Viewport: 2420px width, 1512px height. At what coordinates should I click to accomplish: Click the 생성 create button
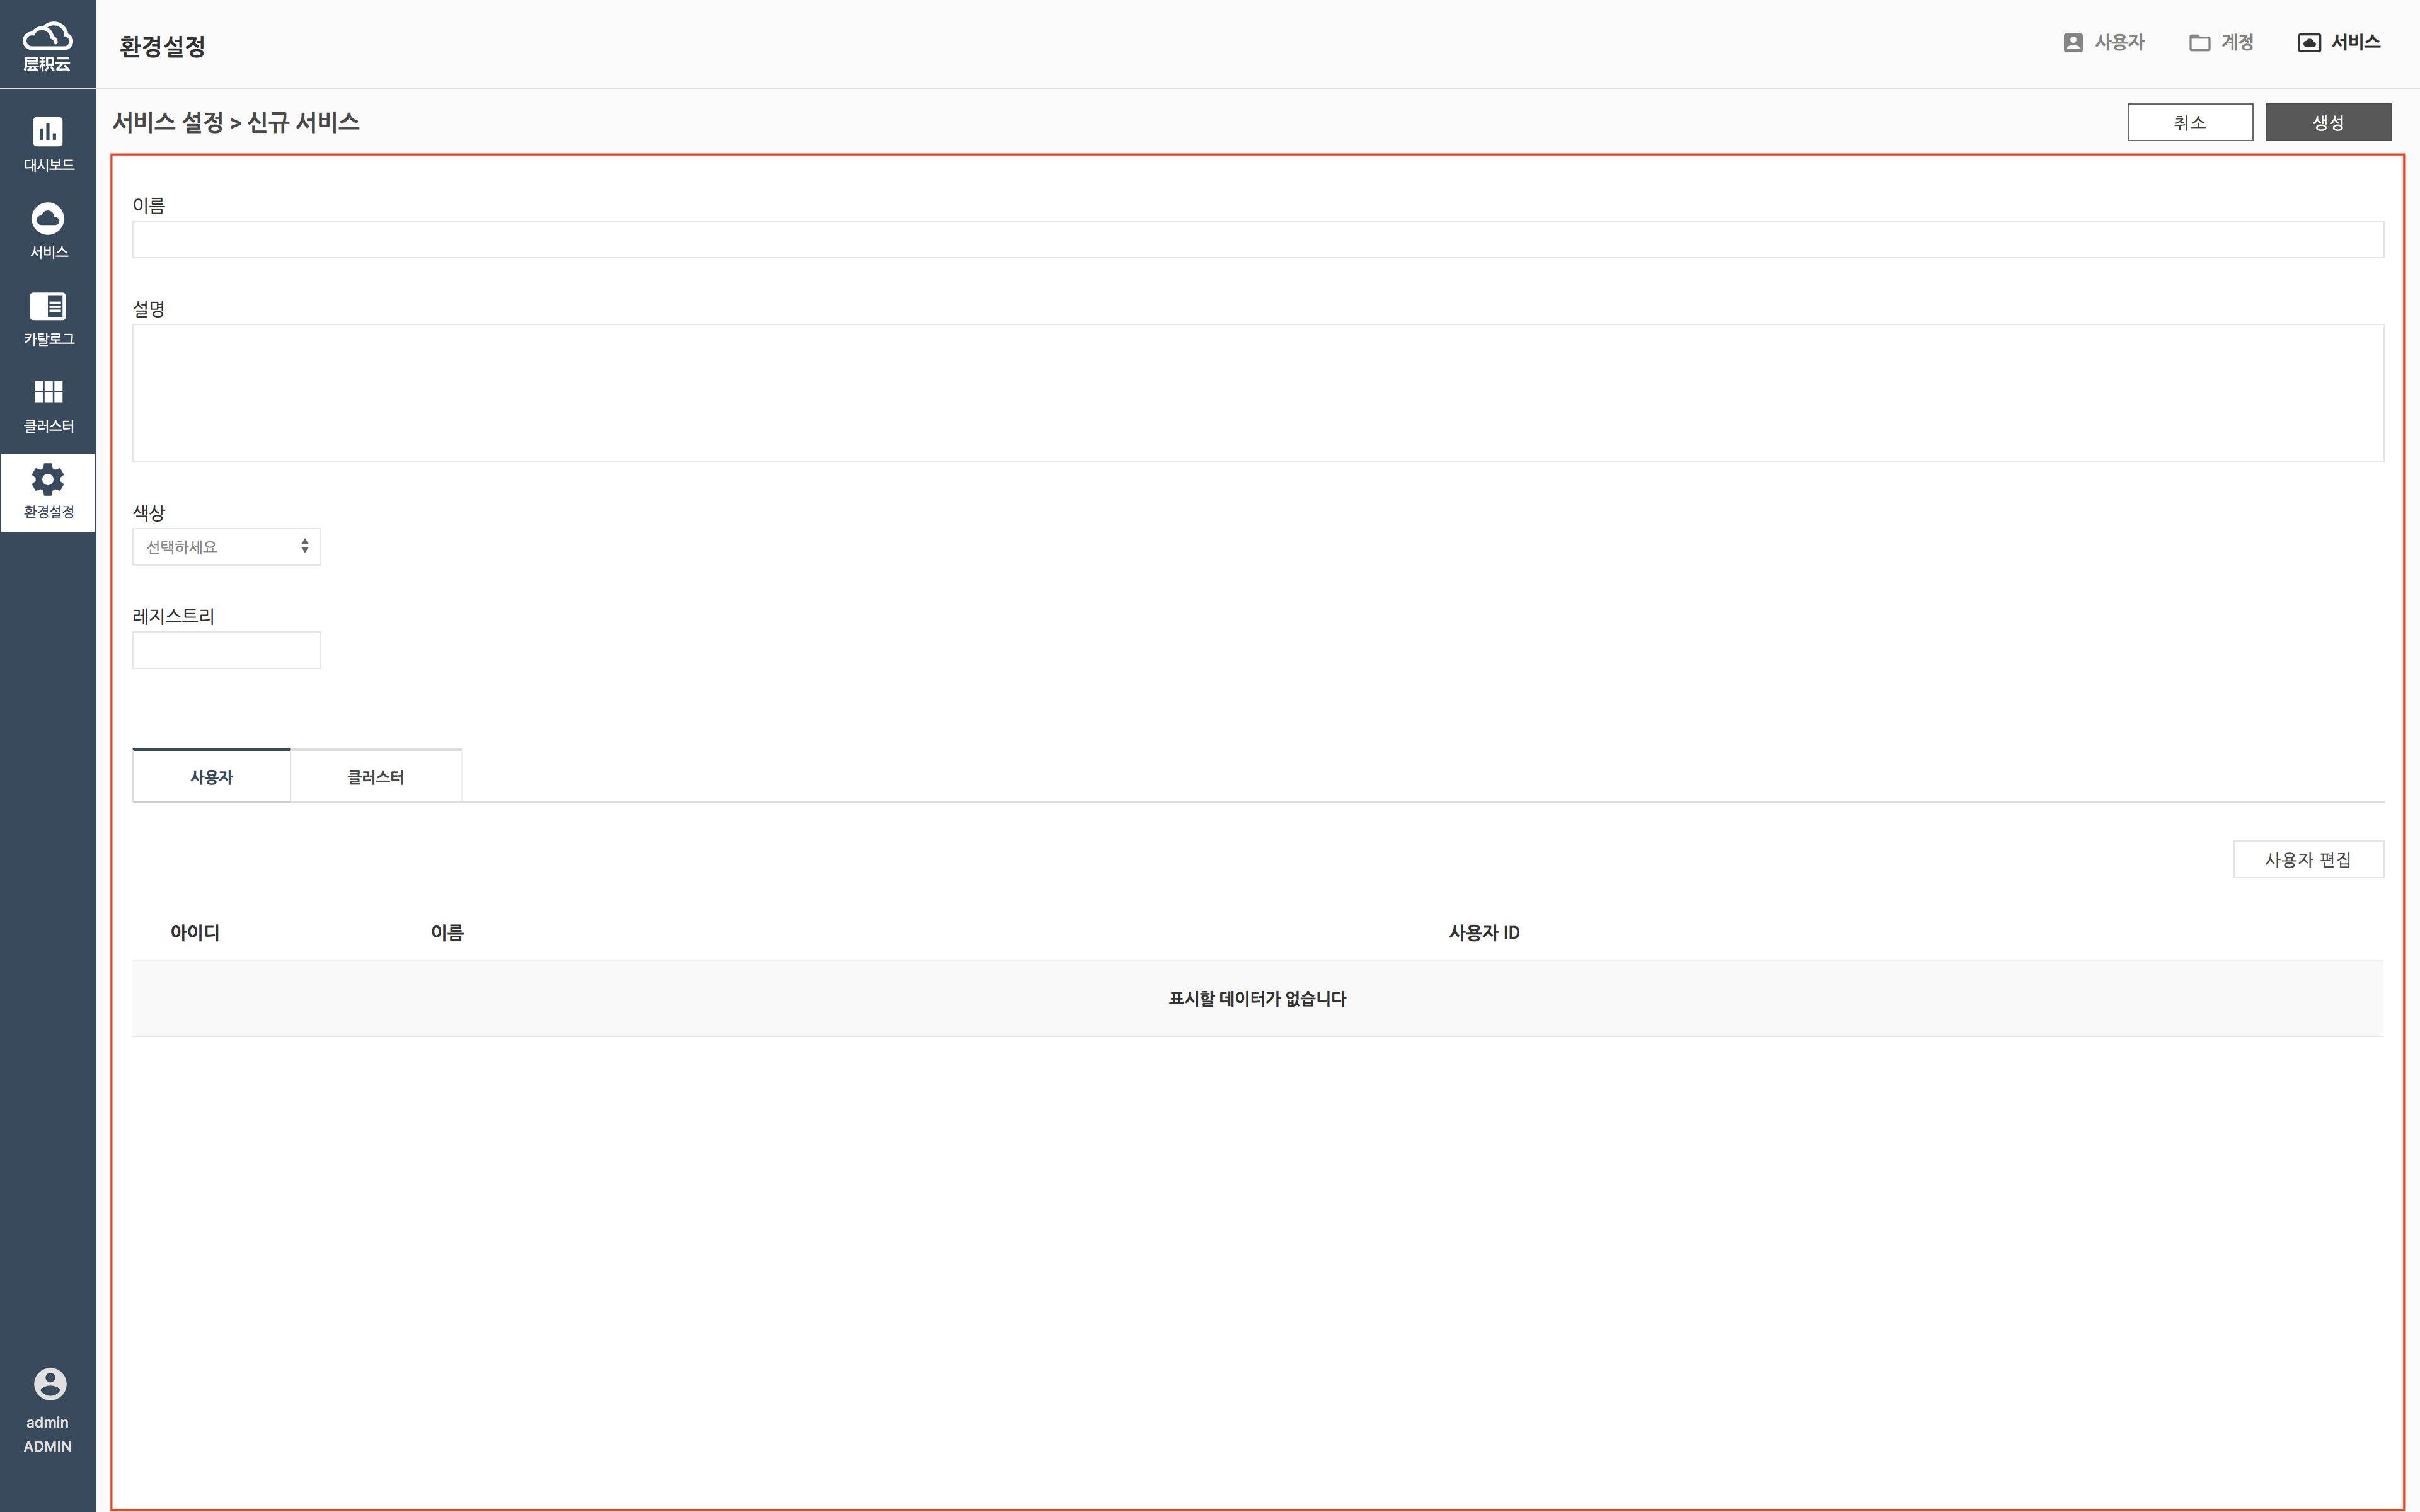coord(2327,122)
